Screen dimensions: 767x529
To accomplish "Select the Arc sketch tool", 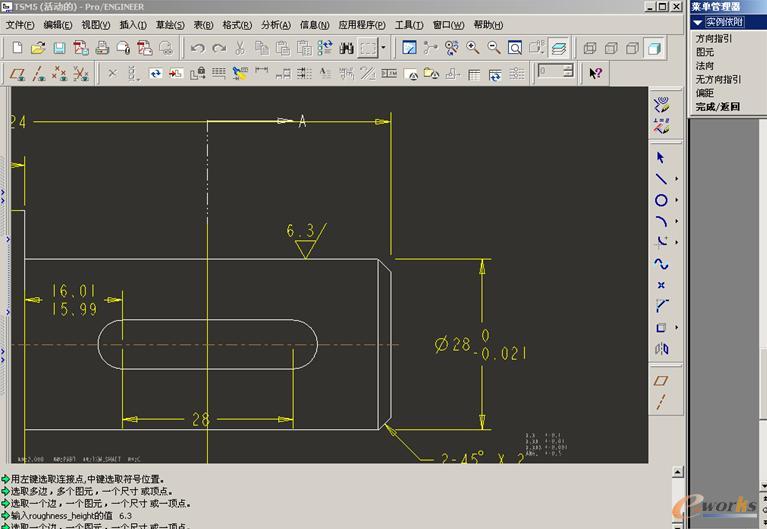I will point(661,221).
